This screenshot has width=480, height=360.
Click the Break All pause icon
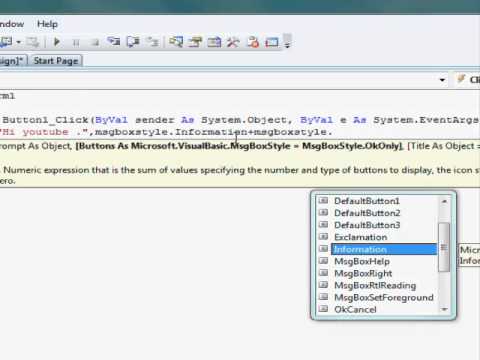pyautogui.click(x=76, y=42)
